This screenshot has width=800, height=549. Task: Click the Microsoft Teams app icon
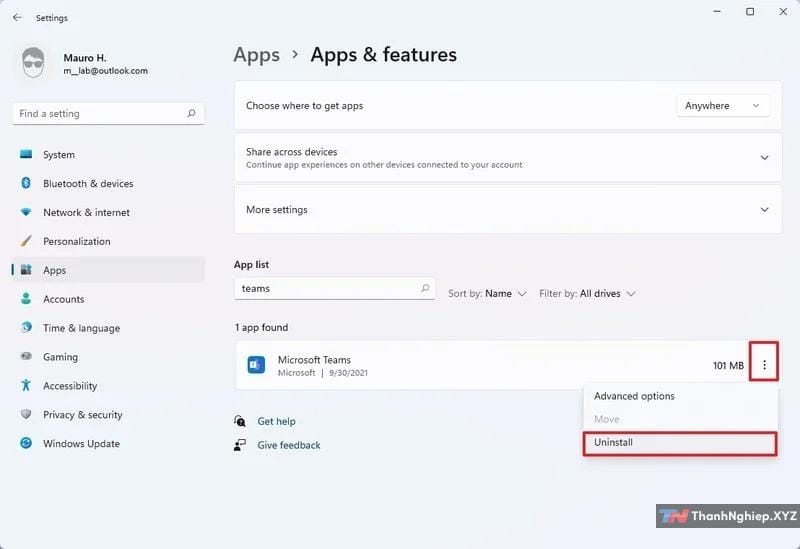tap(256, 365)
